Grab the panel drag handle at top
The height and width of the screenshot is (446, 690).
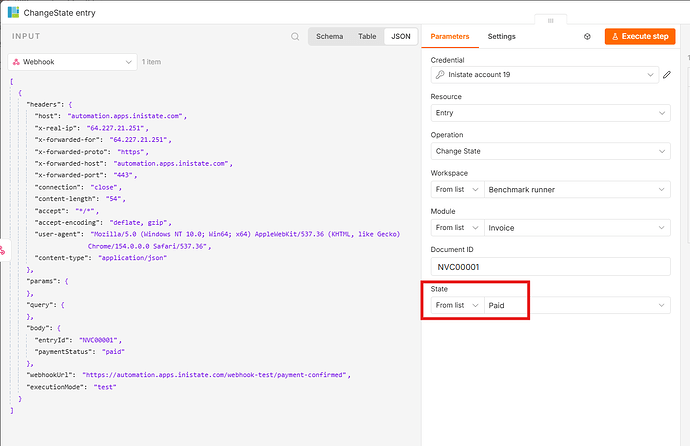pyautogui.click(x=550, y=21)
